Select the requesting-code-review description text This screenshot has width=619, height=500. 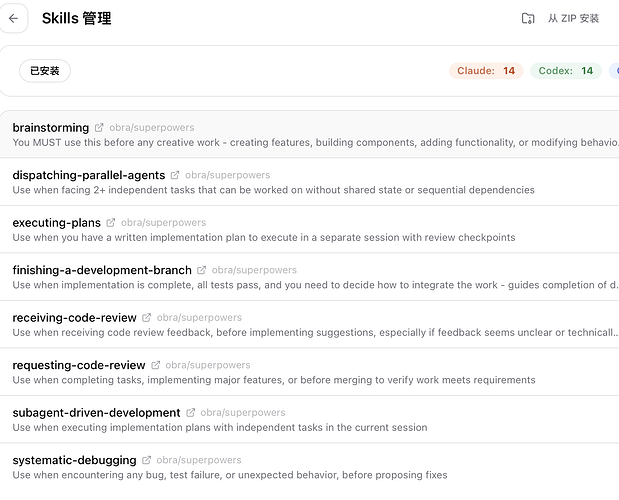tap(274, 380)
